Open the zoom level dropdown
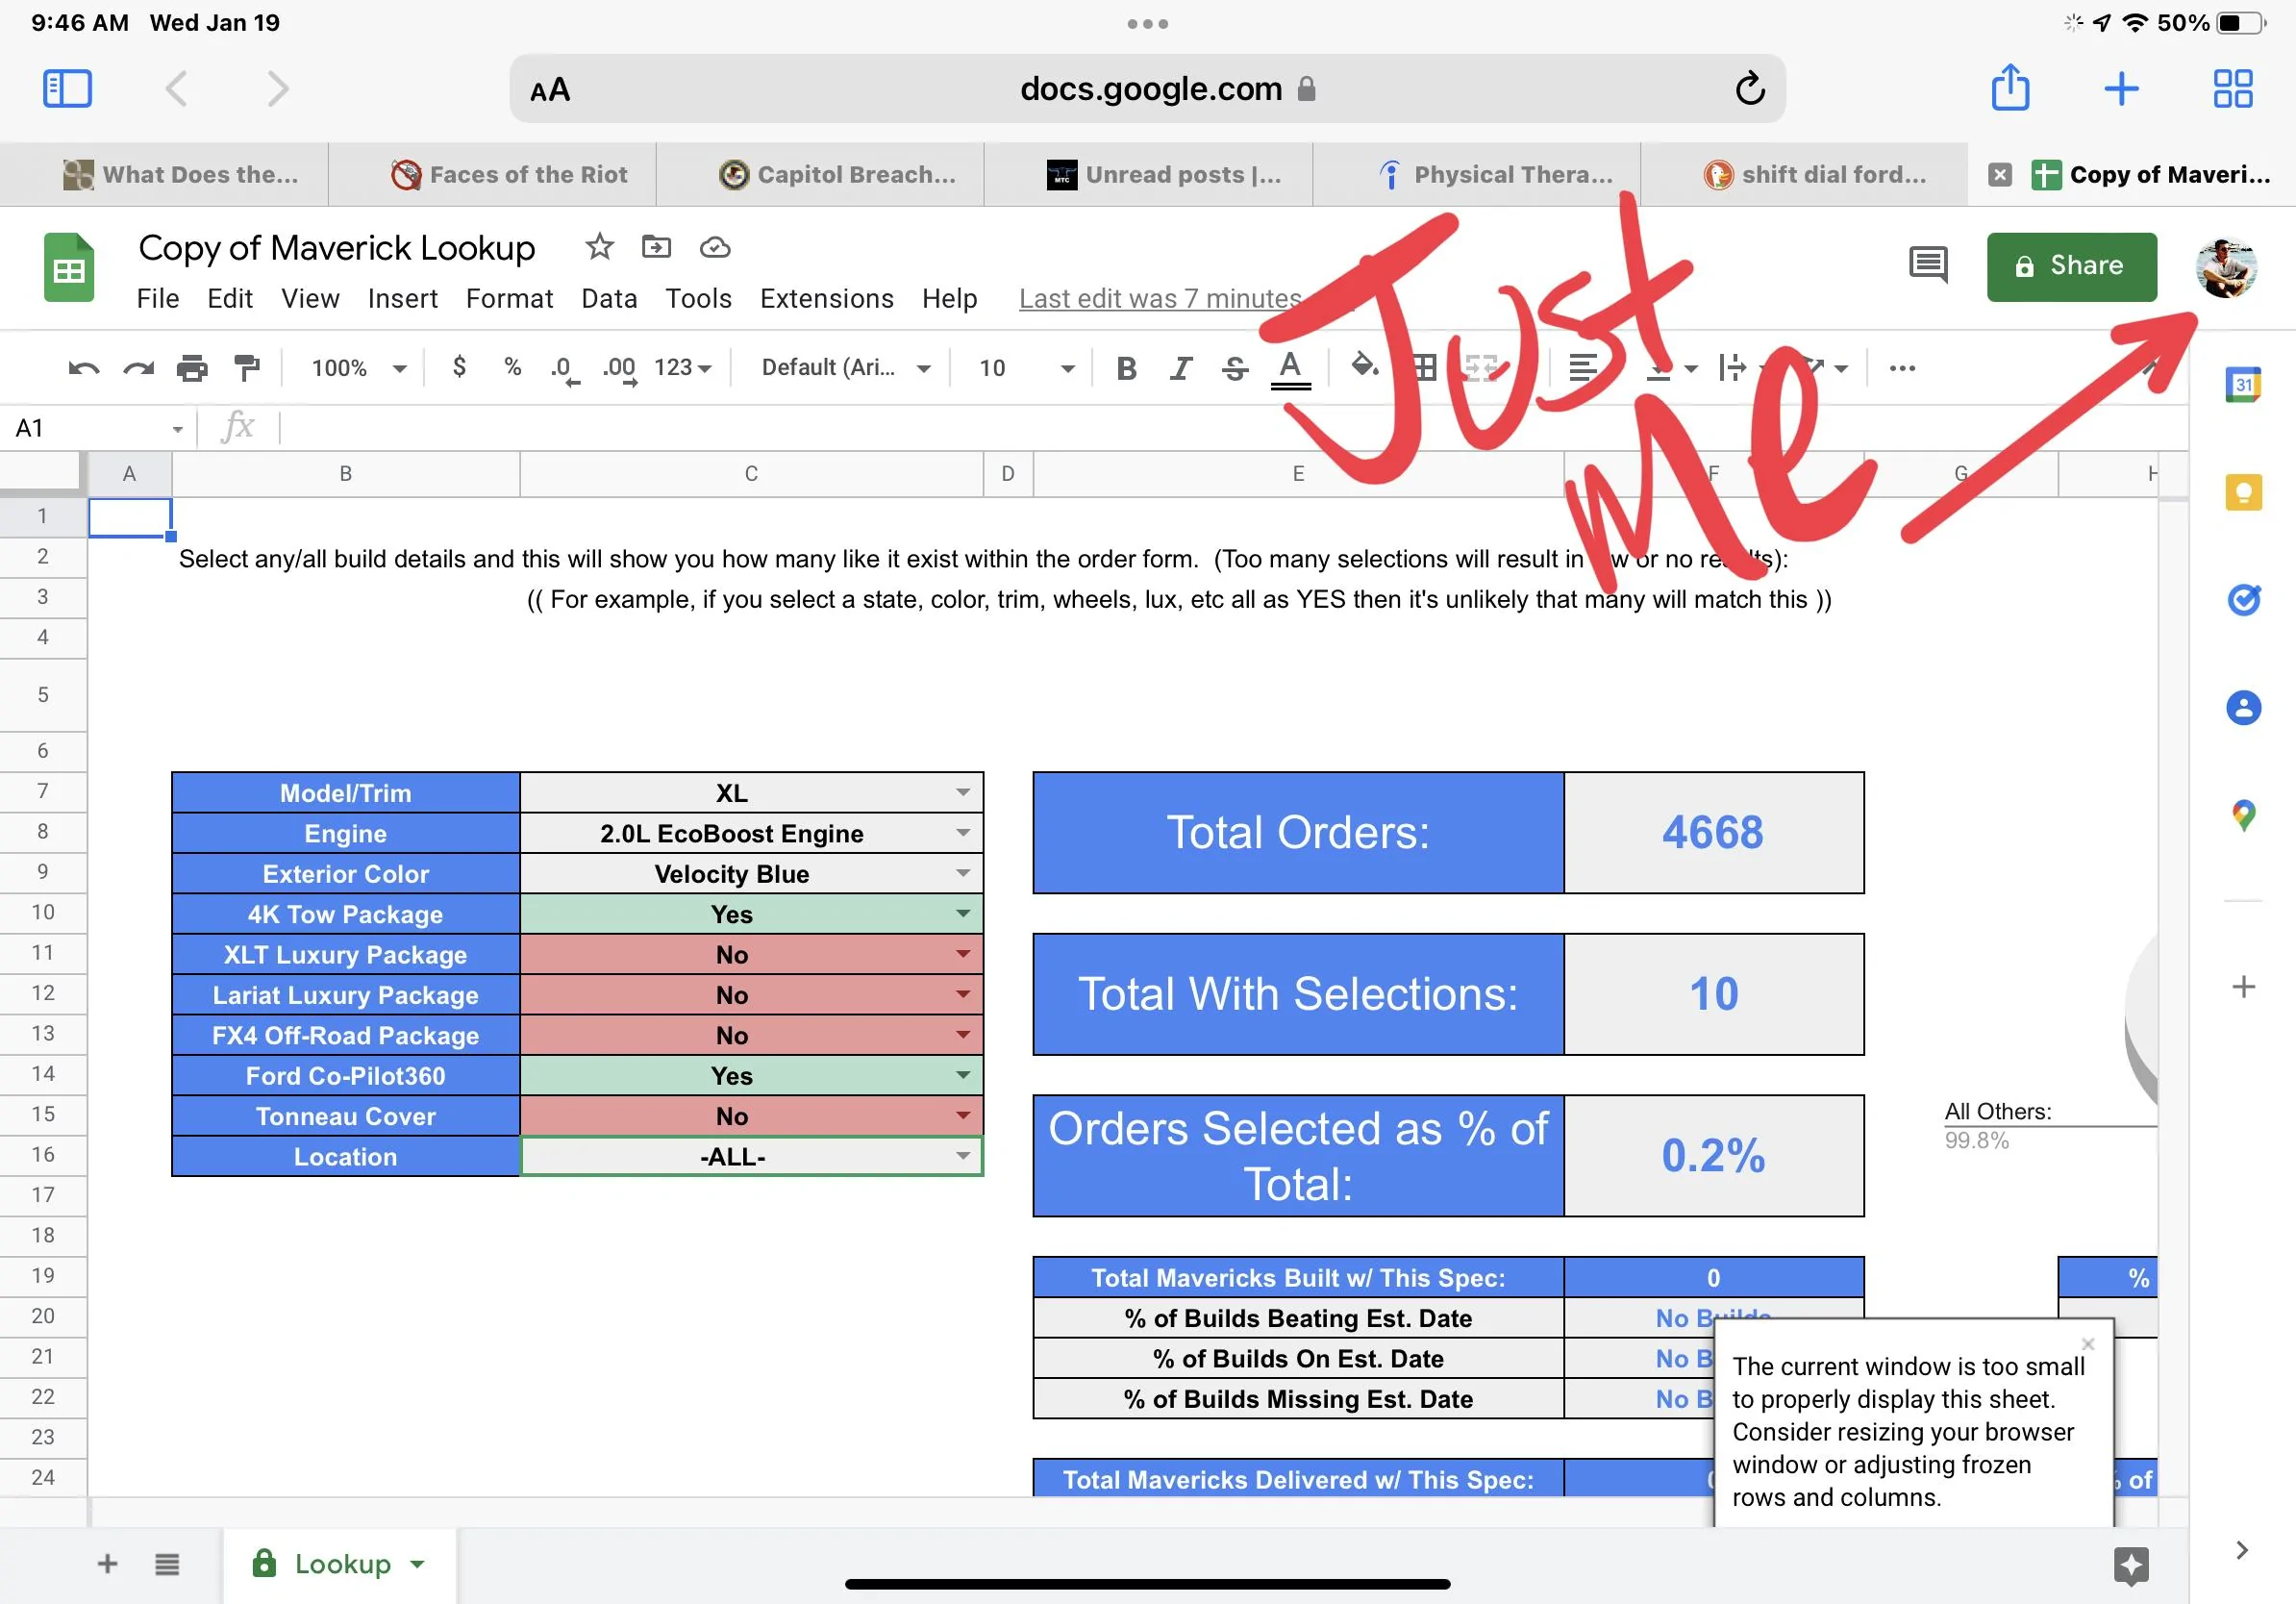The image size is (2296, 1604). (x=359, y=368)
